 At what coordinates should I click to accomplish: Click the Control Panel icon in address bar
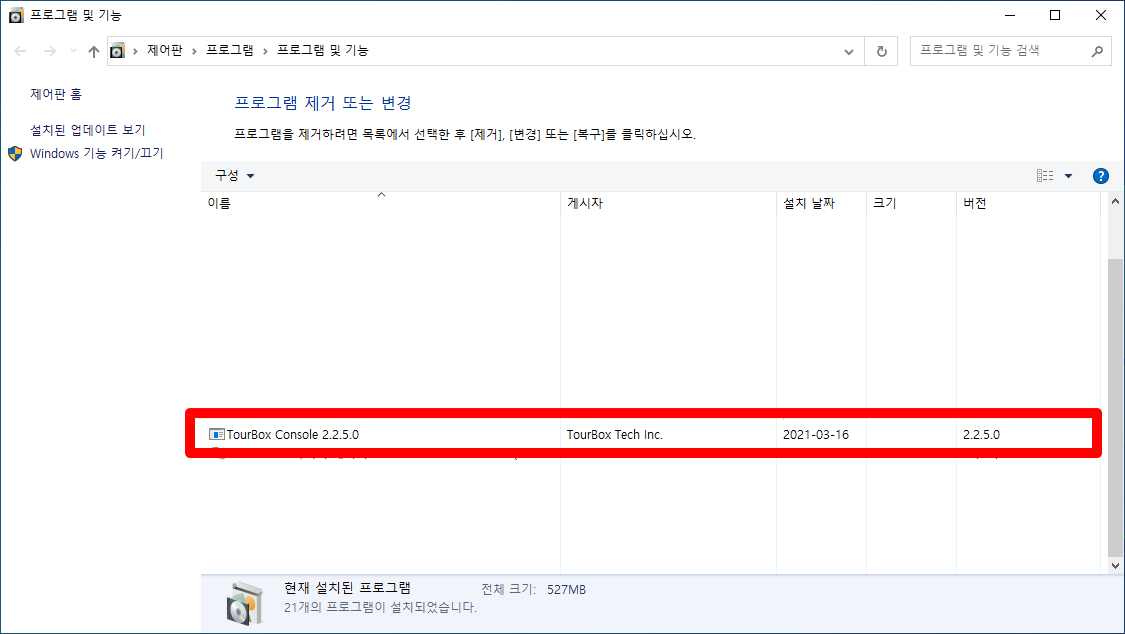point(117,51)
